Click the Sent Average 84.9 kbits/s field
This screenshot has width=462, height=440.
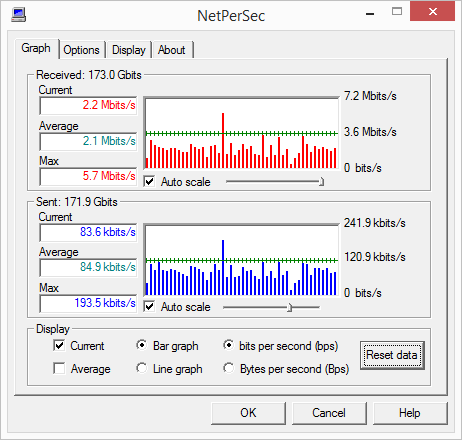tap(88, 267)
